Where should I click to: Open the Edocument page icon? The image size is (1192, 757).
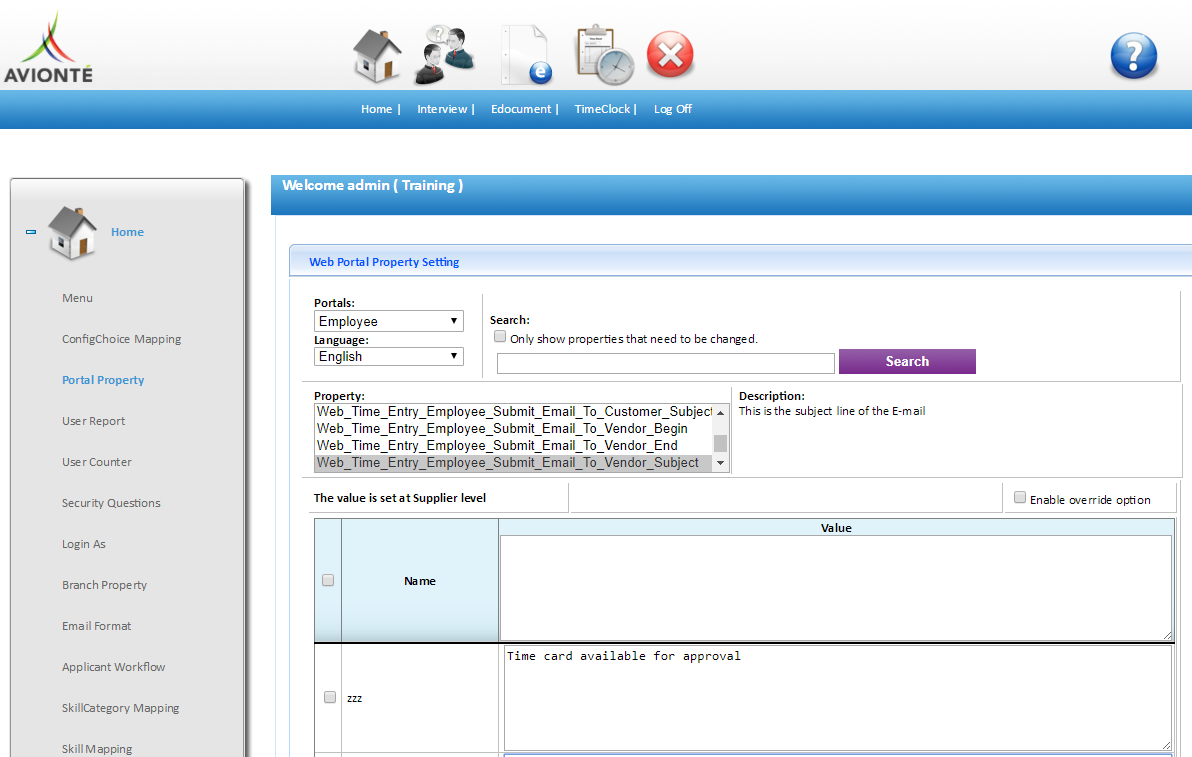click(x=526, y=55)
